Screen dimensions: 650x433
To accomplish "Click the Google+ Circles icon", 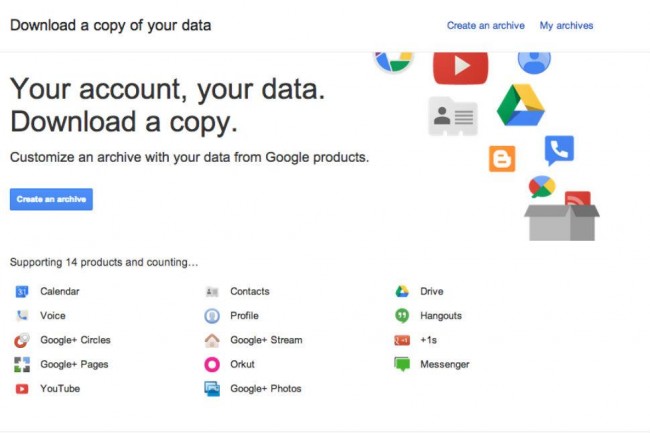I will (21, 340).
